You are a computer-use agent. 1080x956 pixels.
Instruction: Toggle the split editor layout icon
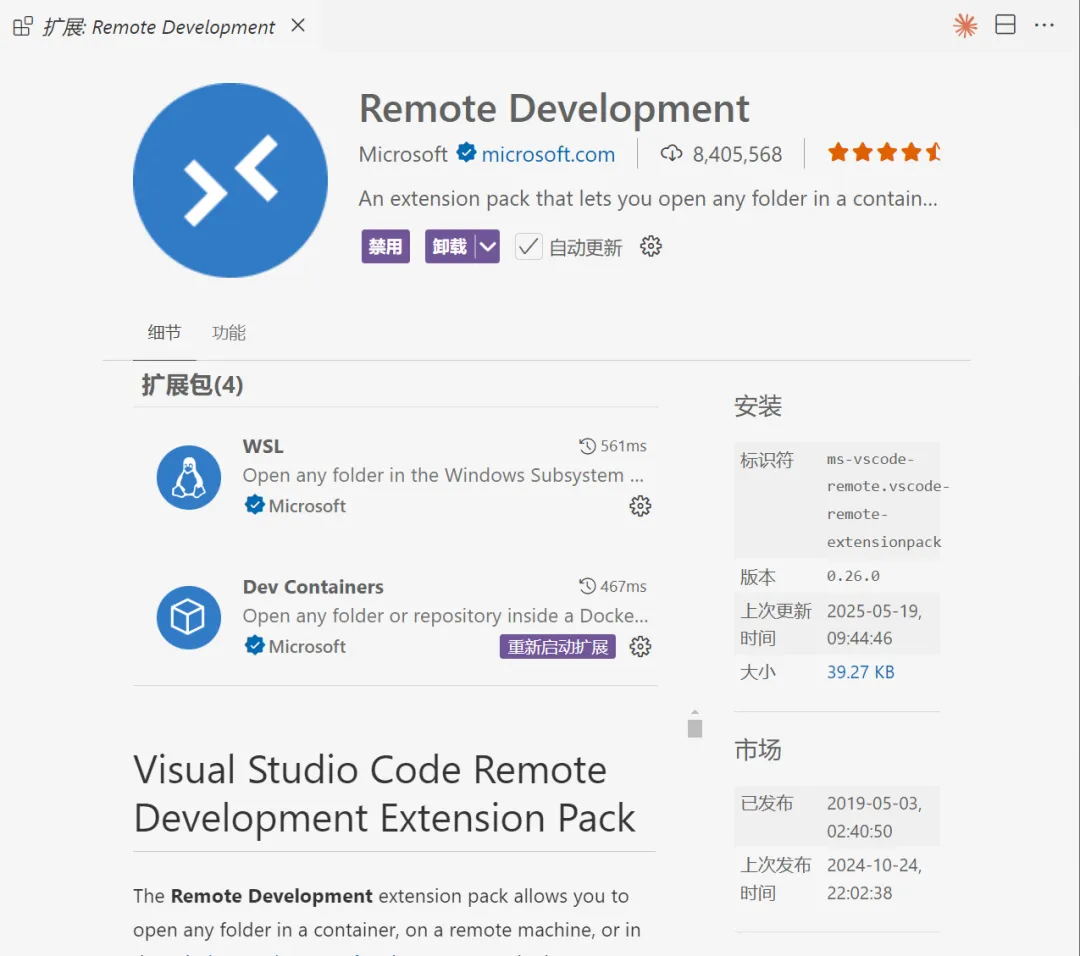tap(1005, 25)
